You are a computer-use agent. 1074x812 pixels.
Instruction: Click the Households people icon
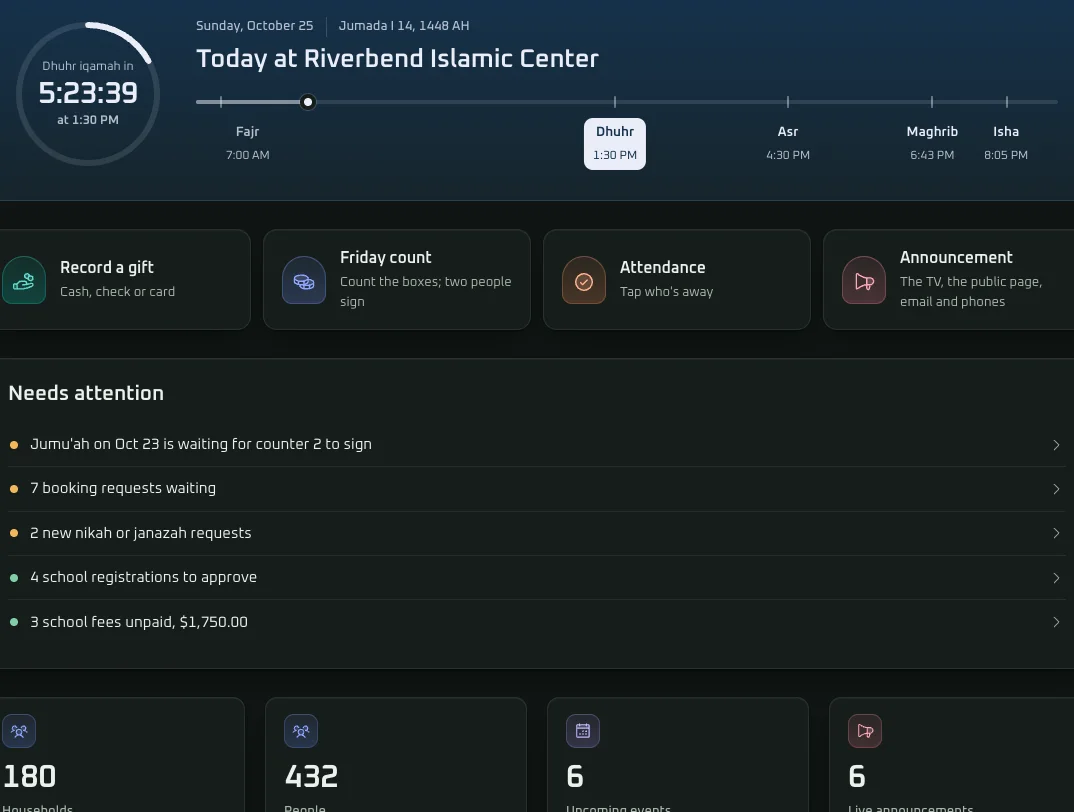pos(19,731)
